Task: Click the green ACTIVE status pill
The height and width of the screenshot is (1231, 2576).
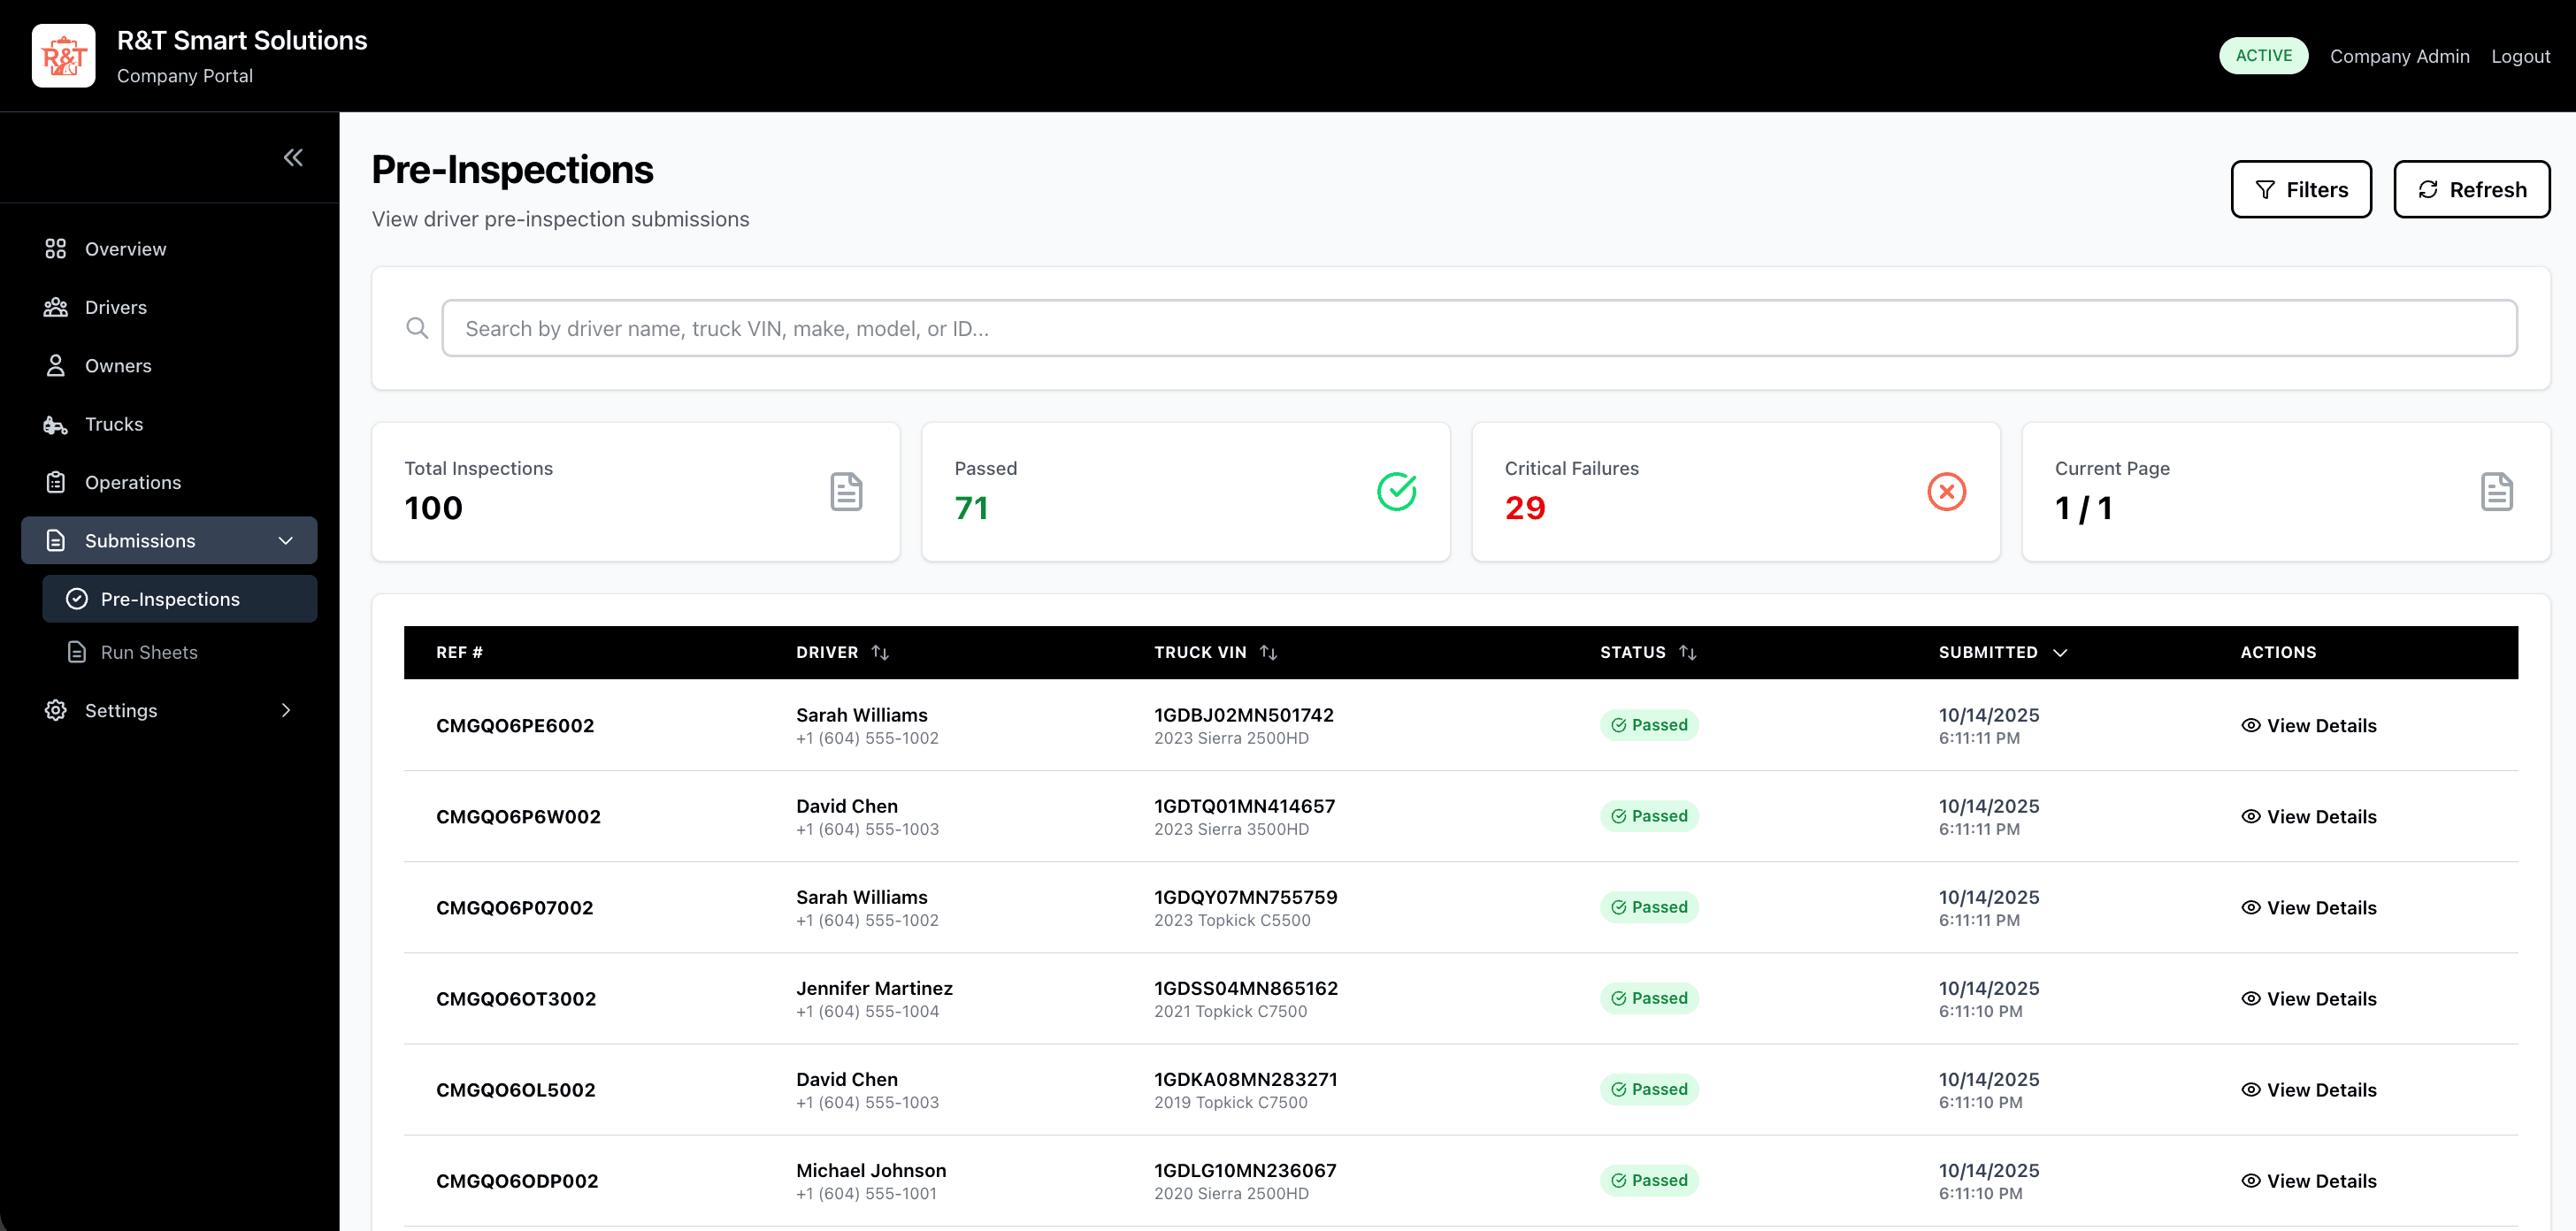Action: pyautogui.click(x=2263, y=55)
